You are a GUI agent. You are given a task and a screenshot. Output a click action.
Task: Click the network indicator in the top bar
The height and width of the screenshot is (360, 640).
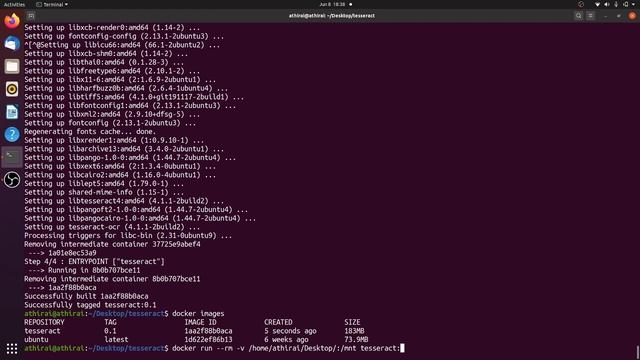(x=598, y=4)
